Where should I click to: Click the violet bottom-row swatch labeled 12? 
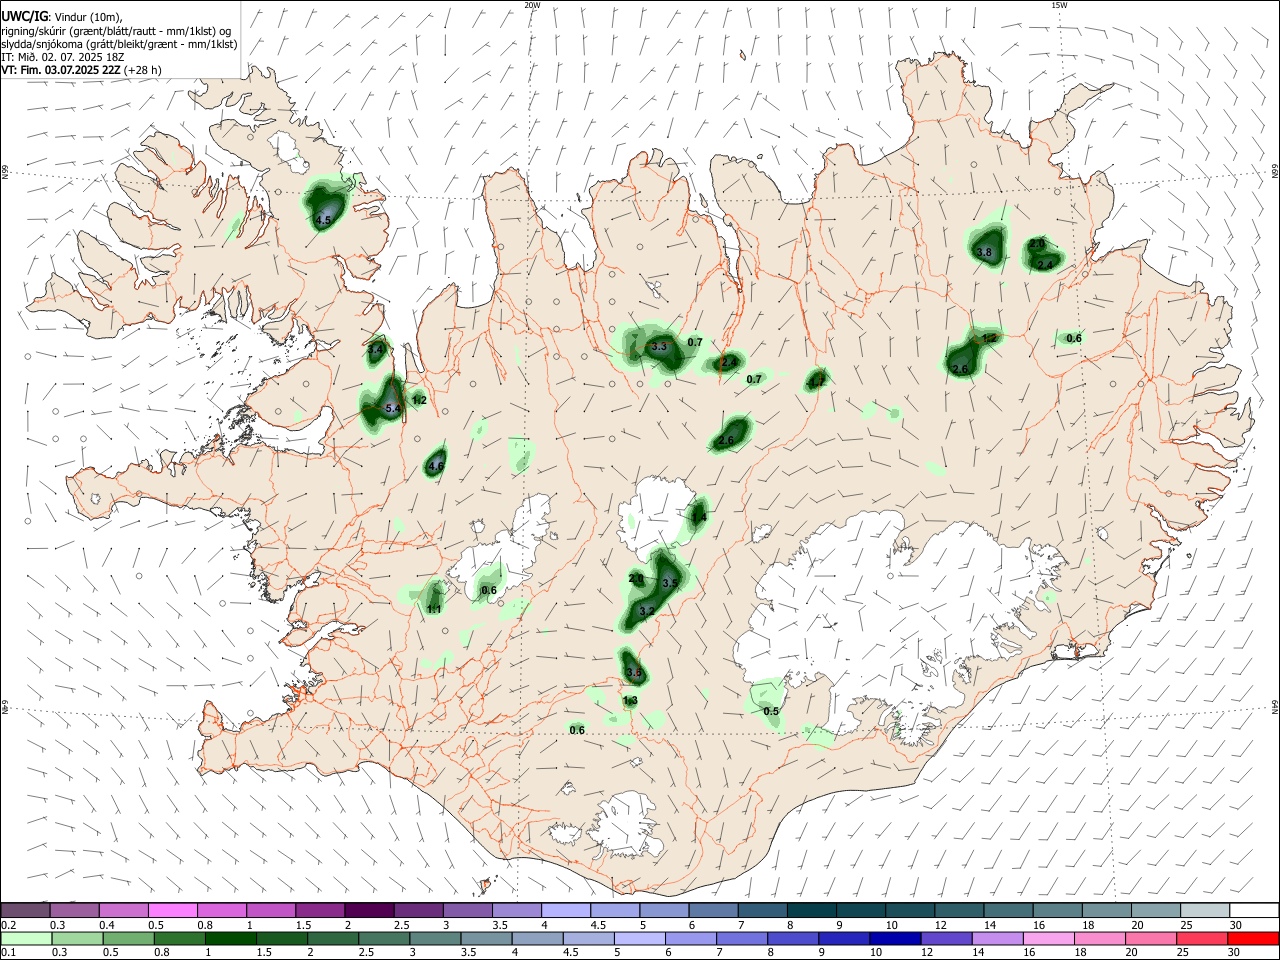(945, 938)
